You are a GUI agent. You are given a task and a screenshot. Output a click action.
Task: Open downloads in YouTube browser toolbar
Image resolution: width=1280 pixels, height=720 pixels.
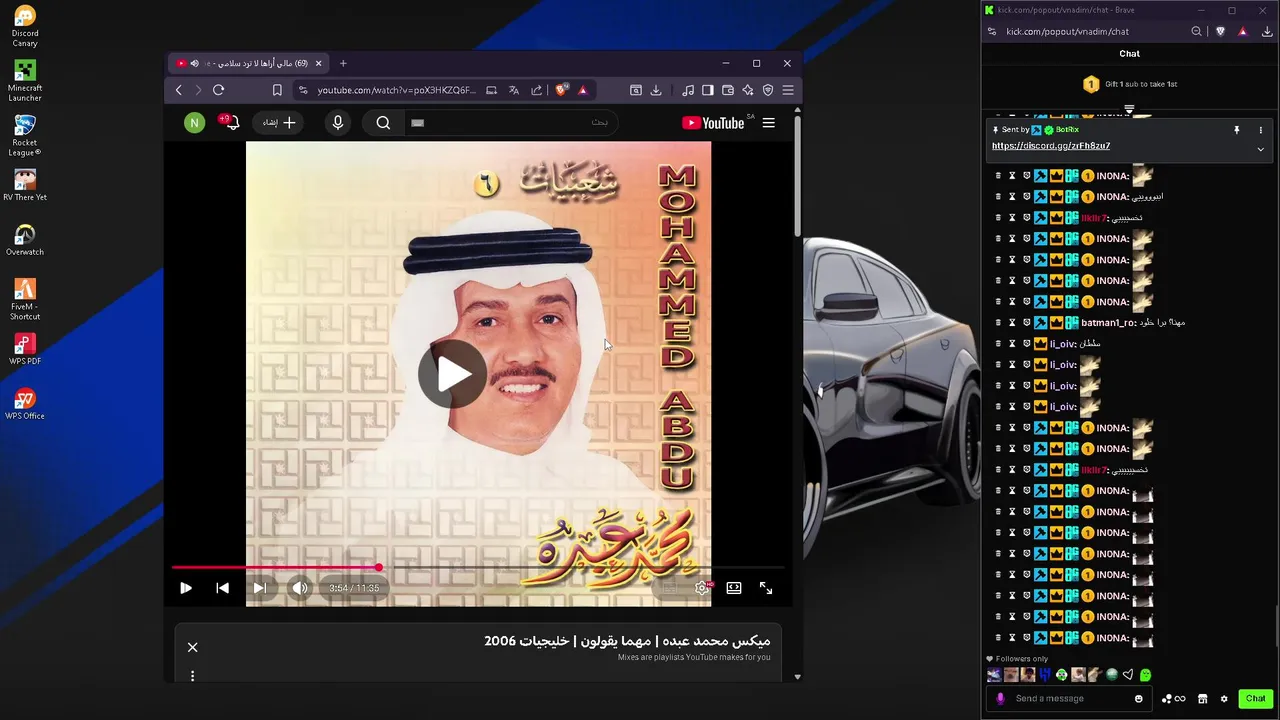click(x=656, y=90)
